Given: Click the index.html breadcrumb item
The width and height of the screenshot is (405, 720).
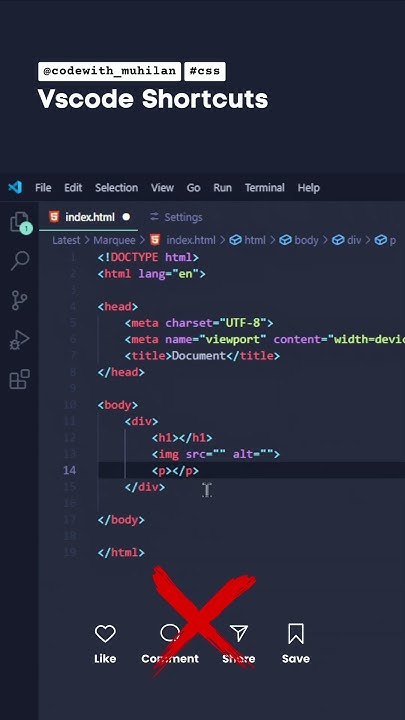Looking at the screenshot, I should (x=183, y=240).
